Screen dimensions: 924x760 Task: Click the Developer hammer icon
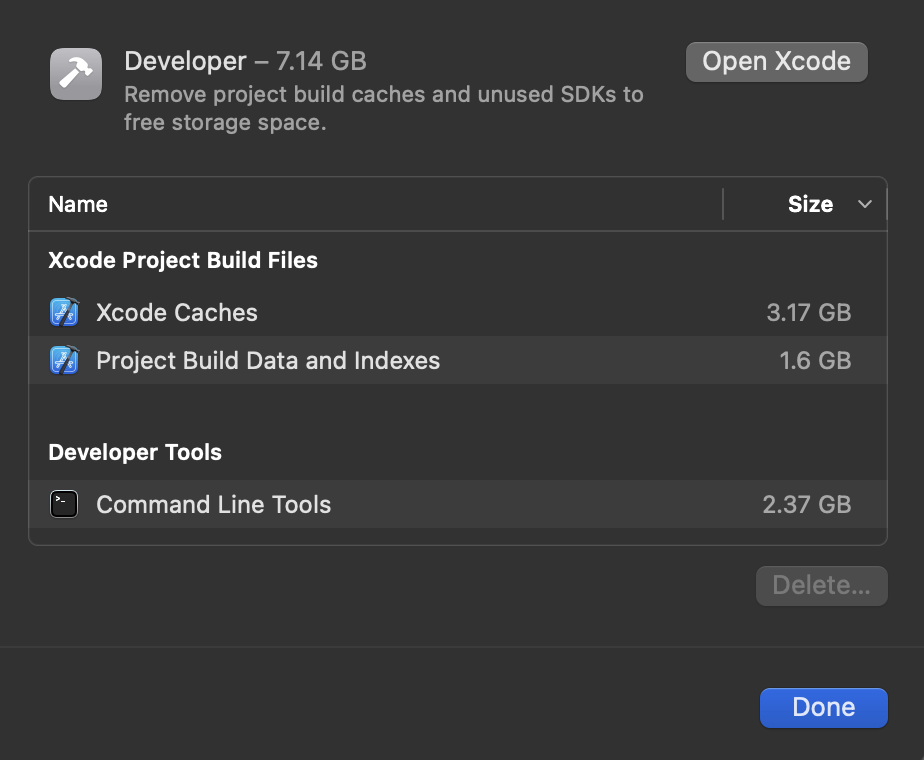click(x=76, y=75)
